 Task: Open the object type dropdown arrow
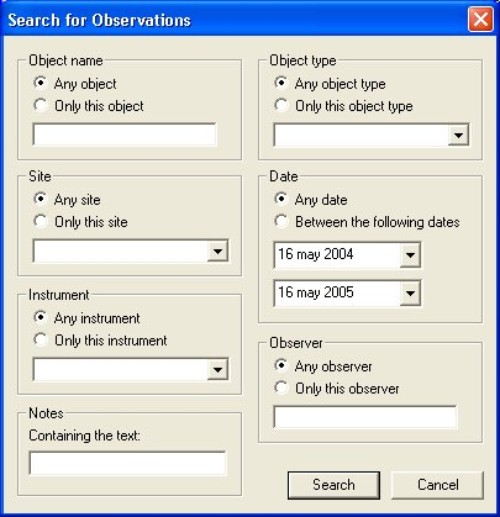point(458,135)
